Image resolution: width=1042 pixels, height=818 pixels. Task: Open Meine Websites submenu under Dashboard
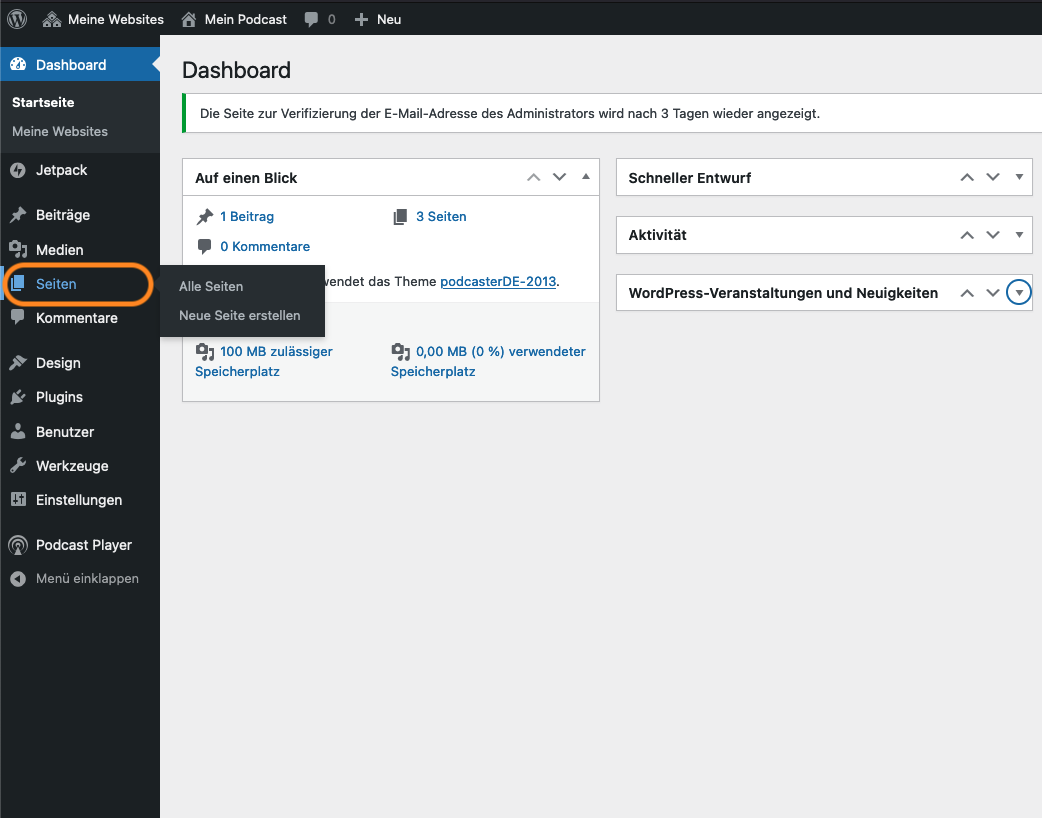pos(60,132)
